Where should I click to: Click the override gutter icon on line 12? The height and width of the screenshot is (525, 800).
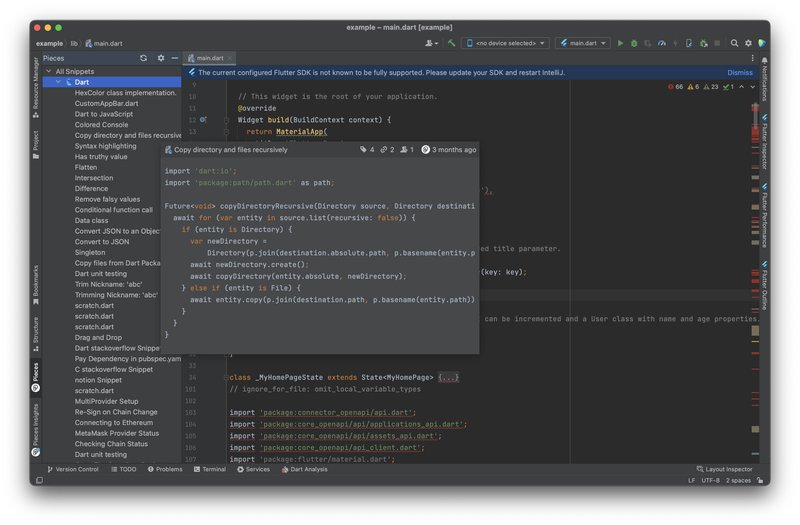coord(203,120)
